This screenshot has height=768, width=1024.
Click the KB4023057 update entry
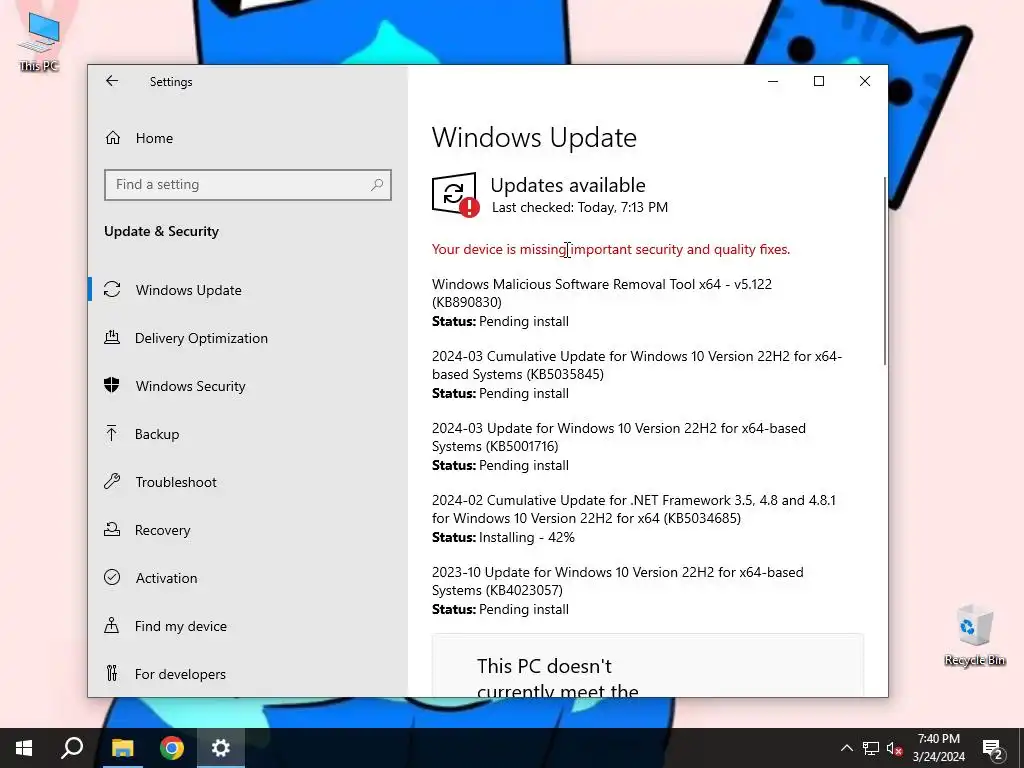click(x=618, y=590)
